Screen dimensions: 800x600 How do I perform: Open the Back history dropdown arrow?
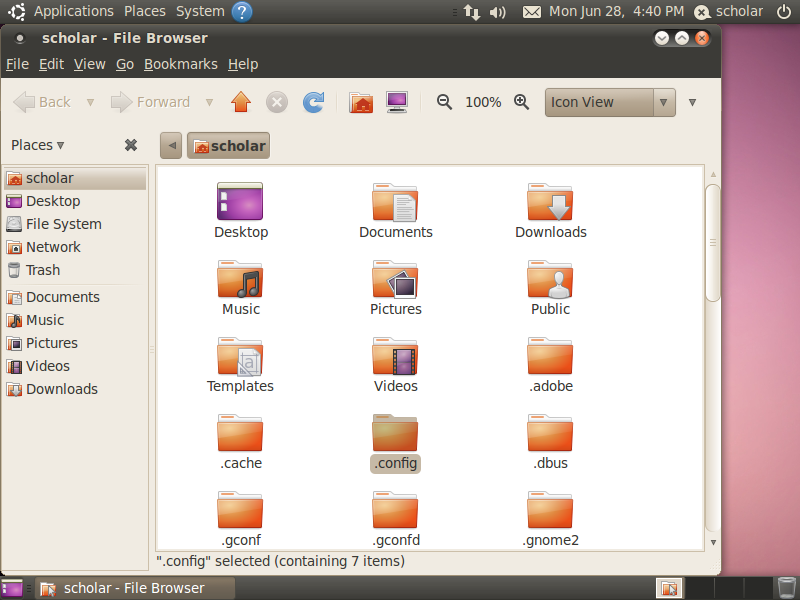(x=90, y=103)
